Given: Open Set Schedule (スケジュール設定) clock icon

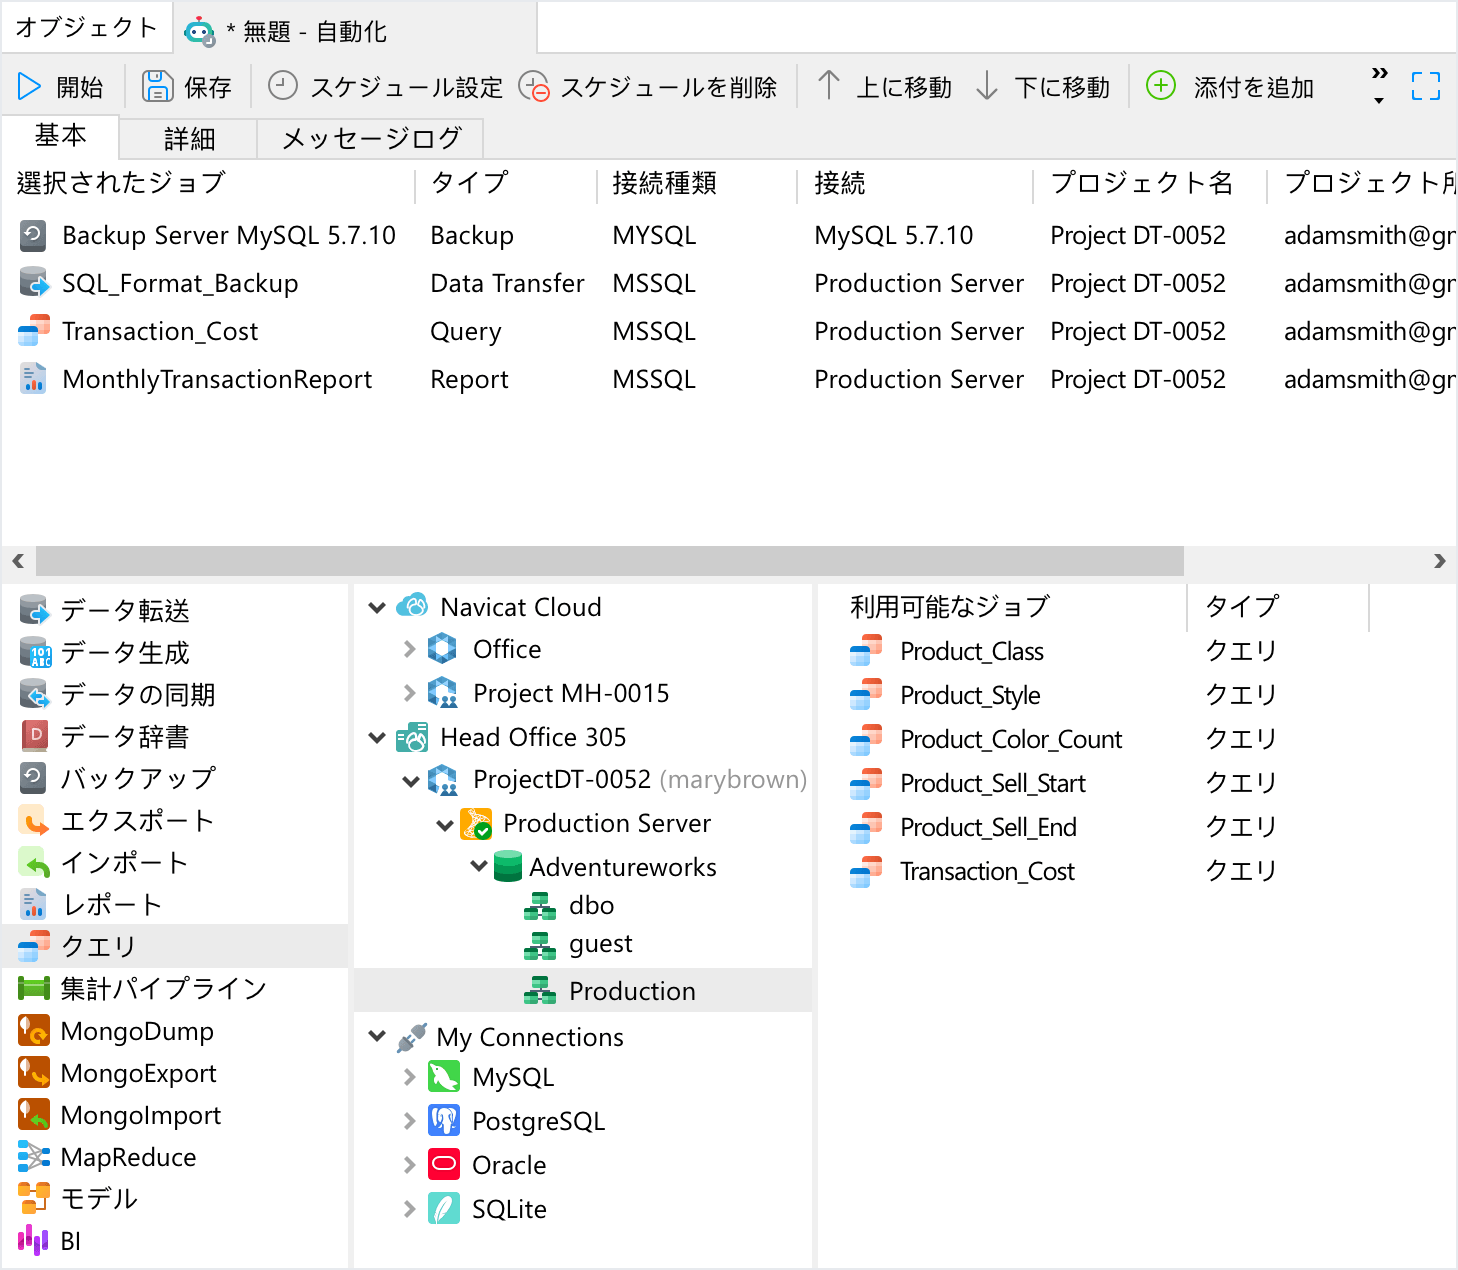Looking at the screenshot, I should click(283, 87).
